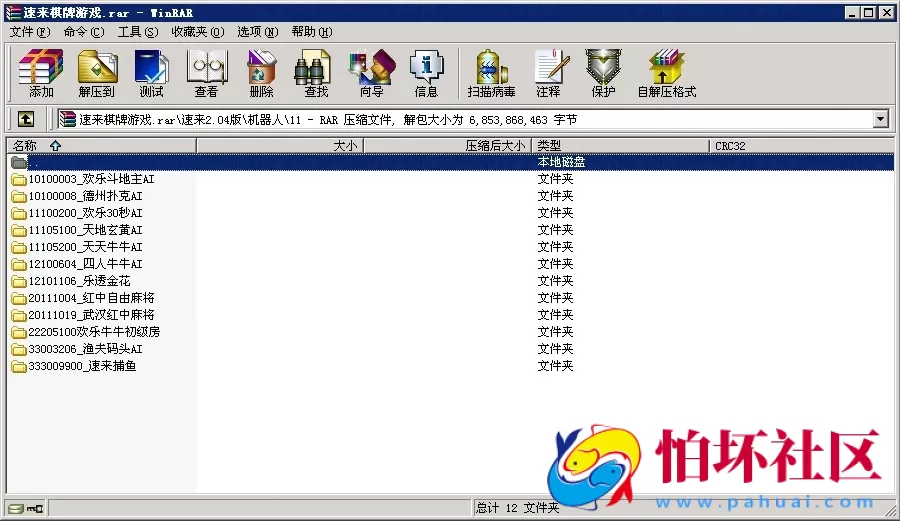Click type cell '本地磁盘' in first row
This screenshot has width=900, height=521.
pos(561,162)
